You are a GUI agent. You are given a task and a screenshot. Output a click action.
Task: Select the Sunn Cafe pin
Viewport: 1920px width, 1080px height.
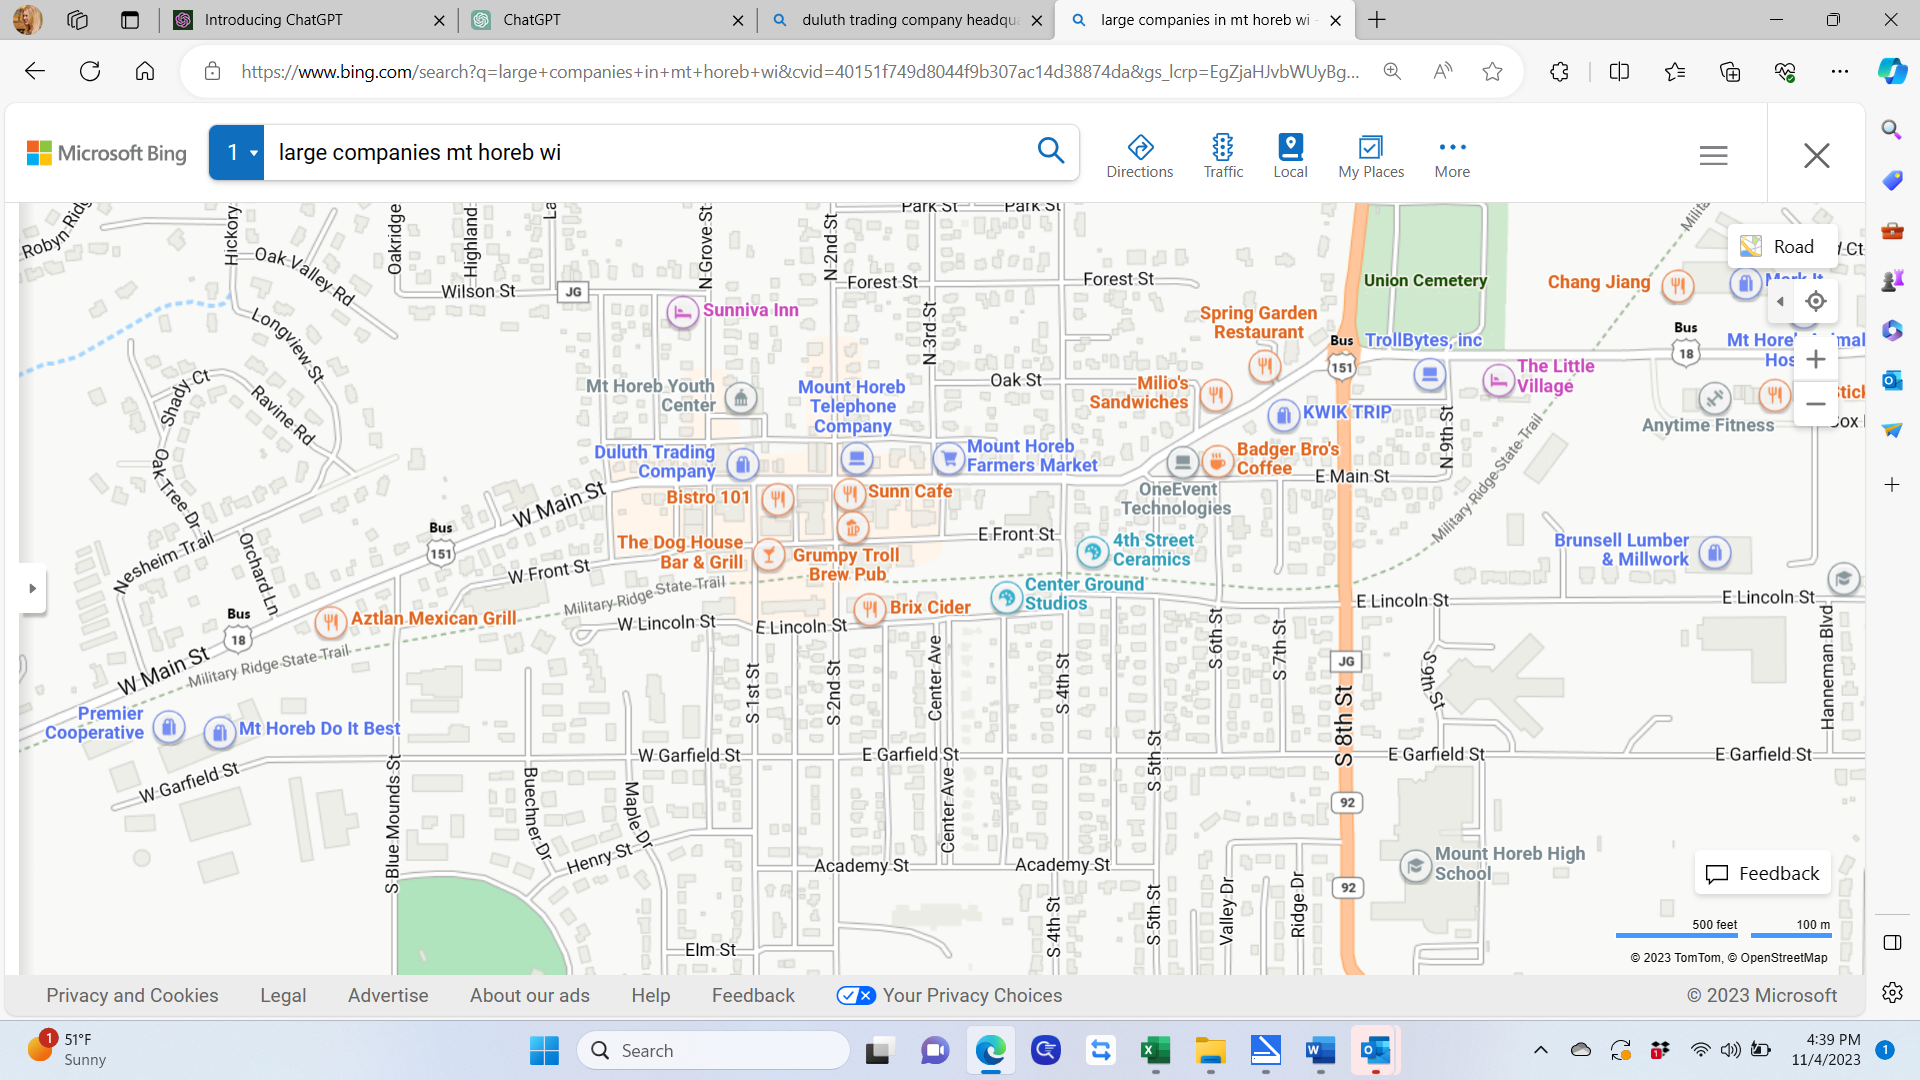(849, 493)
